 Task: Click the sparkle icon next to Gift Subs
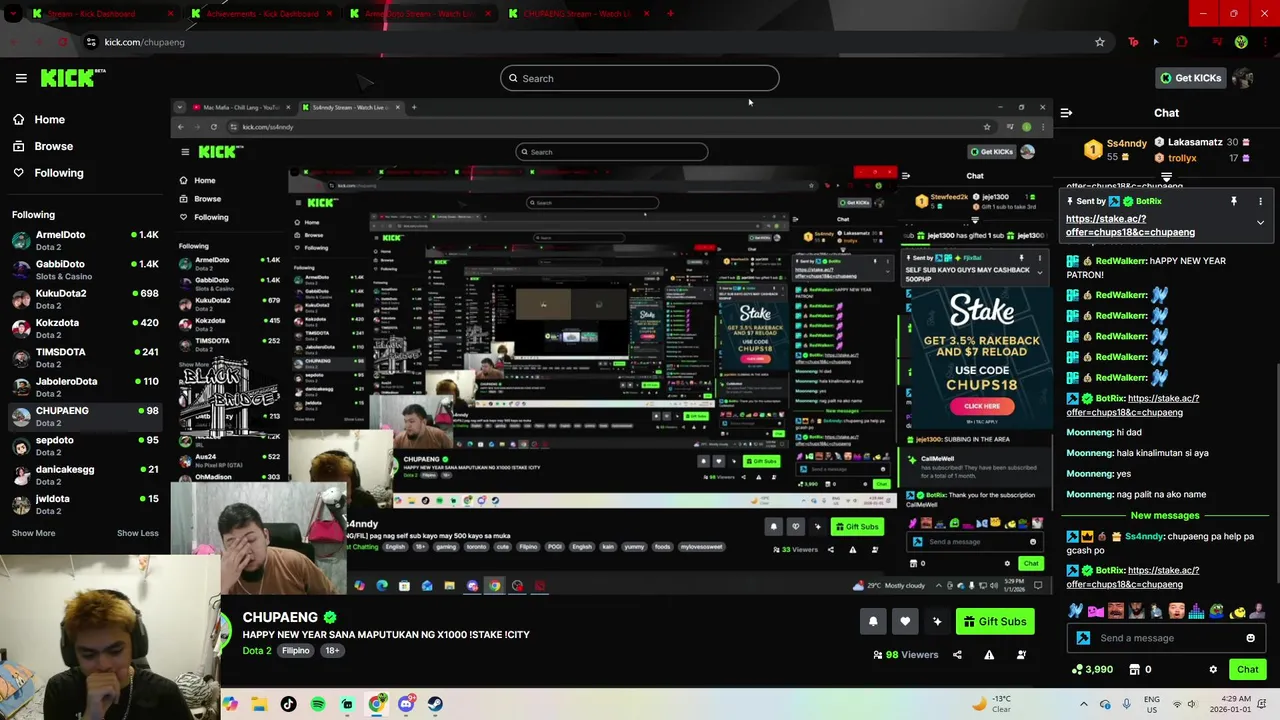click(937, 621)
